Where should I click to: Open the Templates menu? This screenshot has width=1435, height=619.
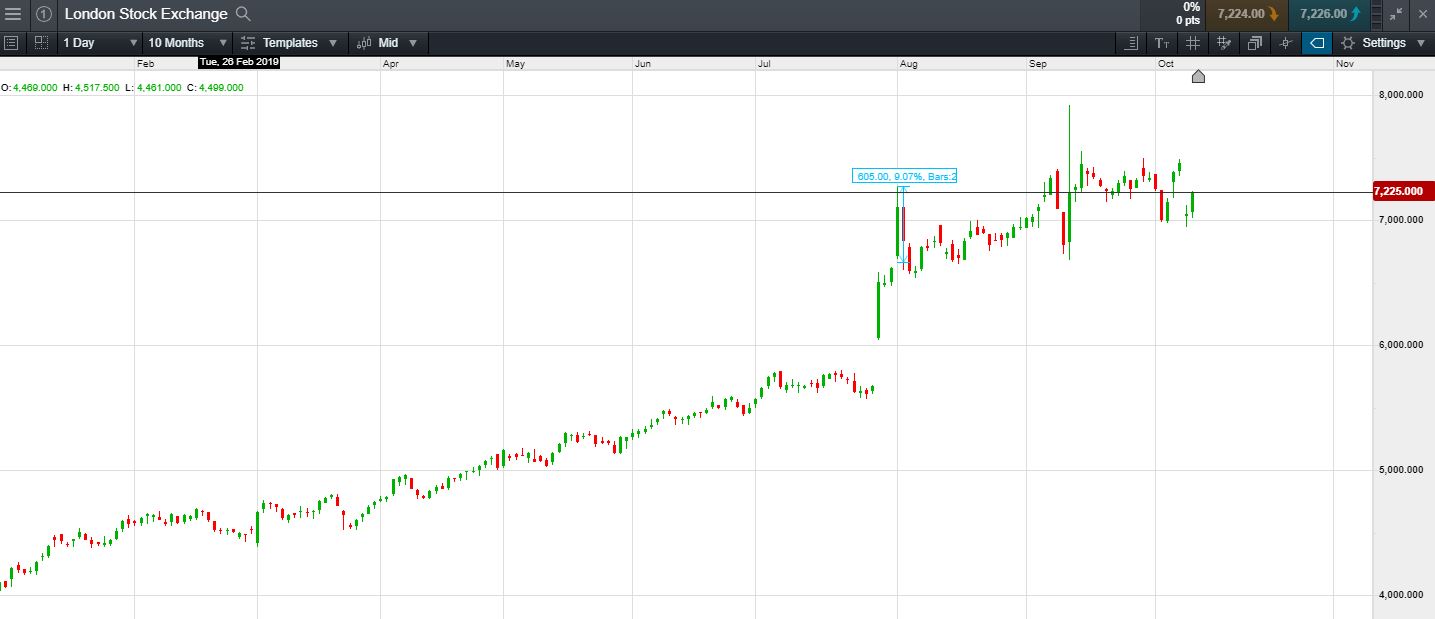click(290, 43)
